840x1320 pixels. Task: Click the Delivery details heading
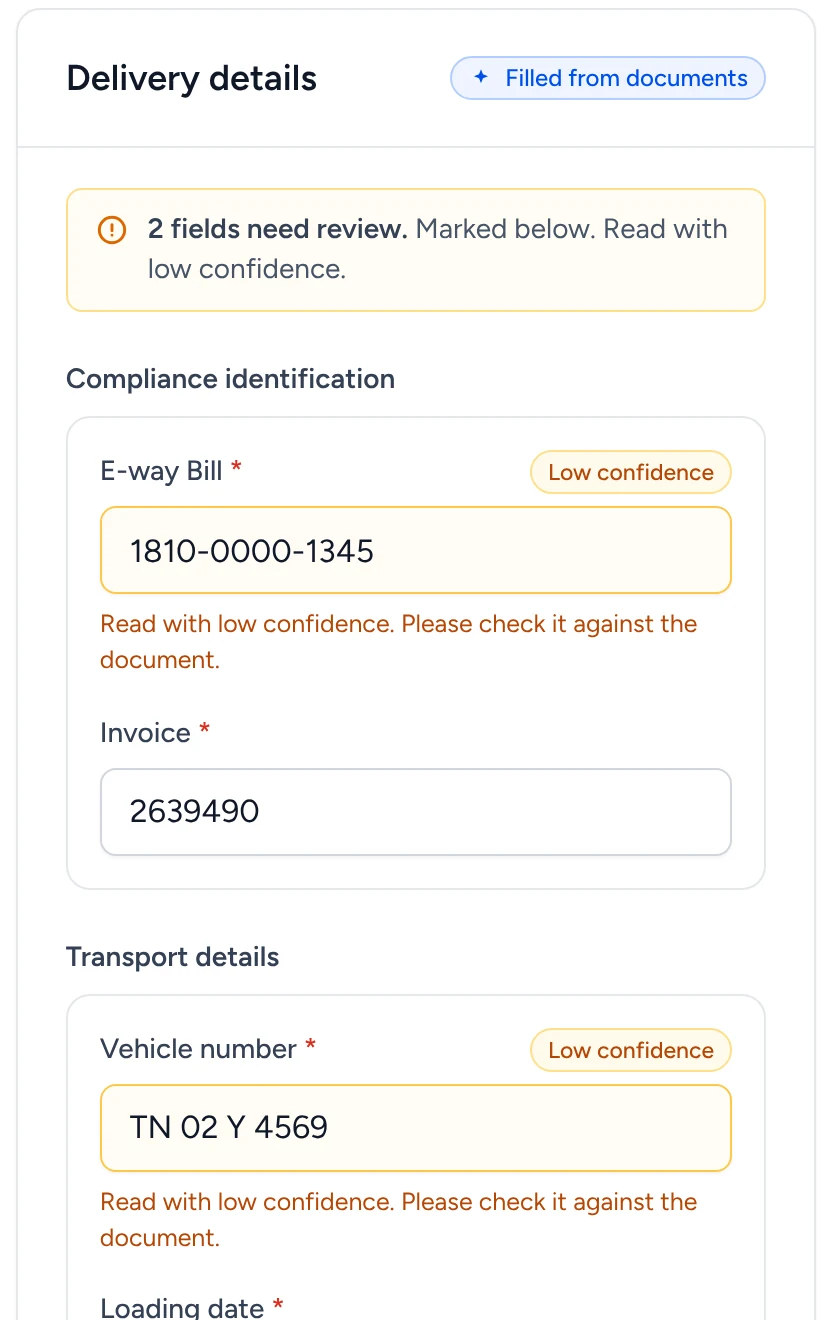(x=192, y=78)
